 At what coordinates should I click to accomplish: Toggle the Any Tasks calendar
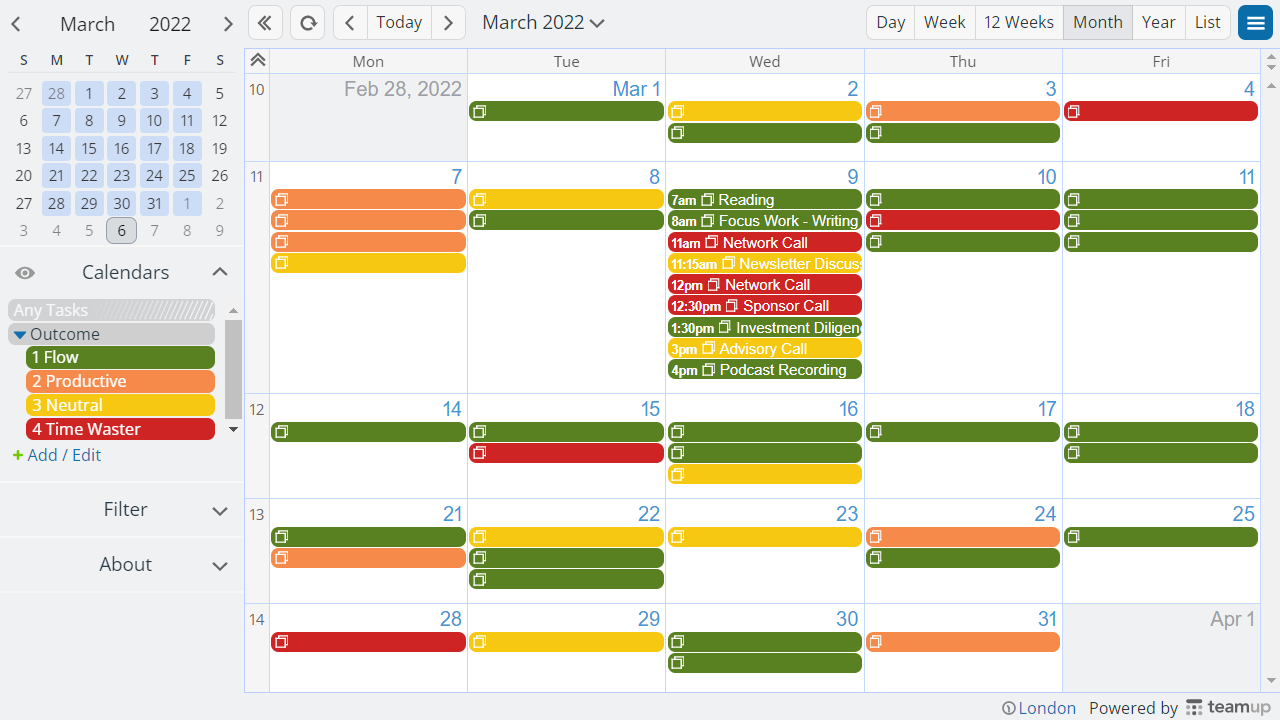111,310
